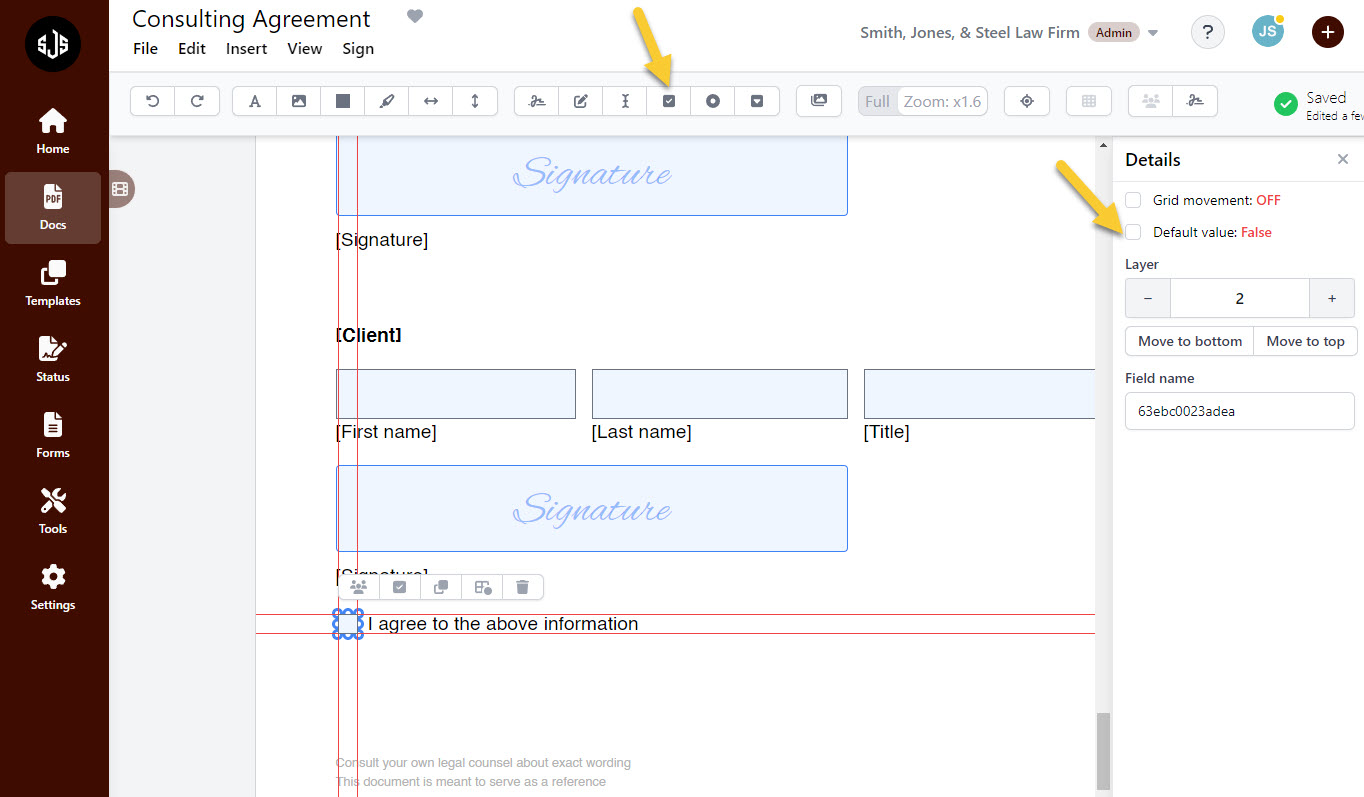Image resolution: width=1364 pixels, height=797 pixels.
Task: Open Status page in sidebar
Action: click(53, 360)
